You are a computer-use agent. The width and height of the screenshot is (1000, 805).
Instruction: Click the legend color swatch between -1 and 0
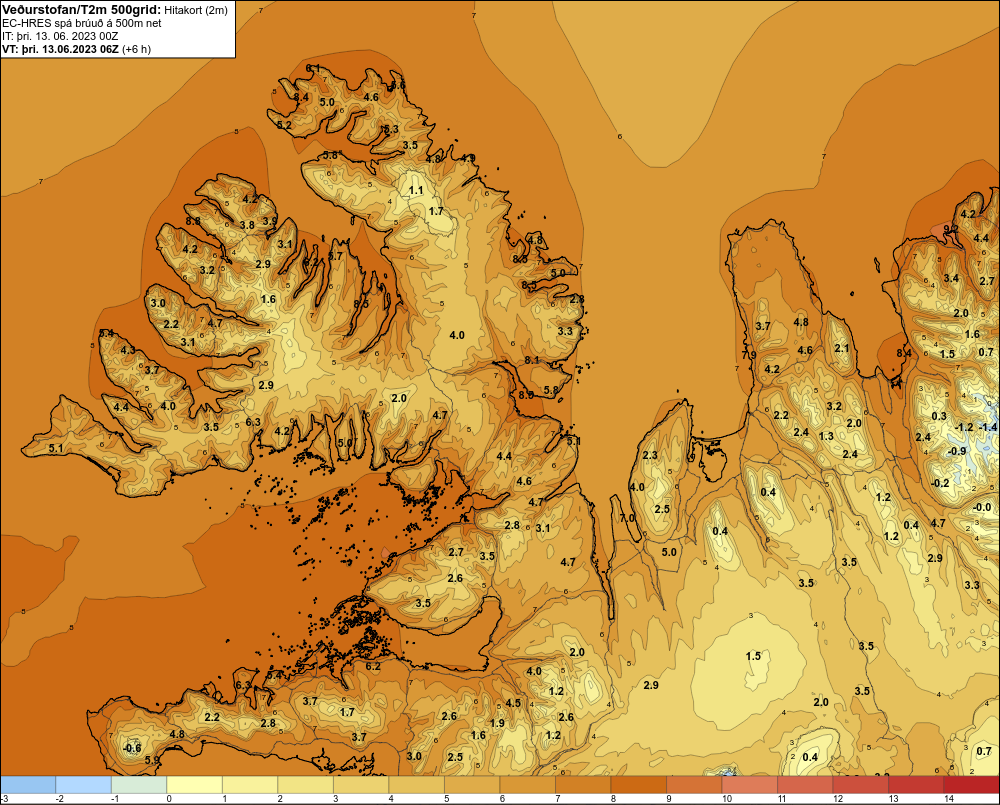coord(139,785)
